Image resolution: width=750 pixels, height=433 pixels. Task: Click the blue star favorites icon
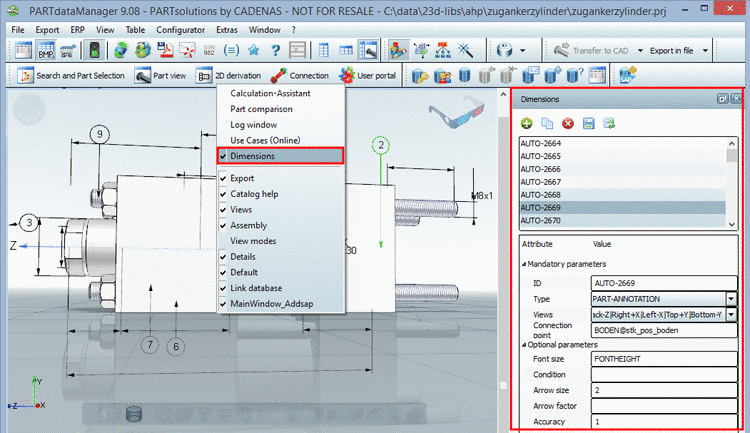(x=254, y=50)
